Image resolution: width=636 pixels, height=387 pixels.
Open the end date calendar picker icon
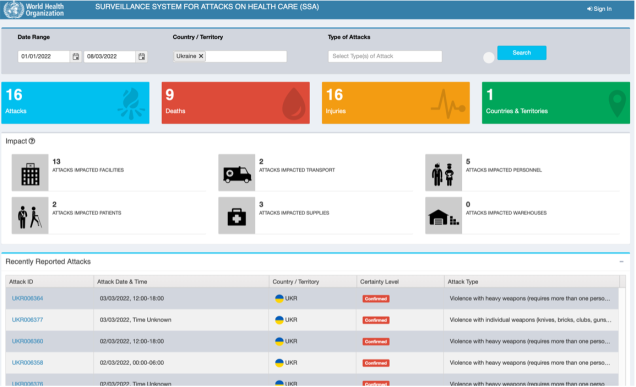pyautogui.click(x=142, y=56)
